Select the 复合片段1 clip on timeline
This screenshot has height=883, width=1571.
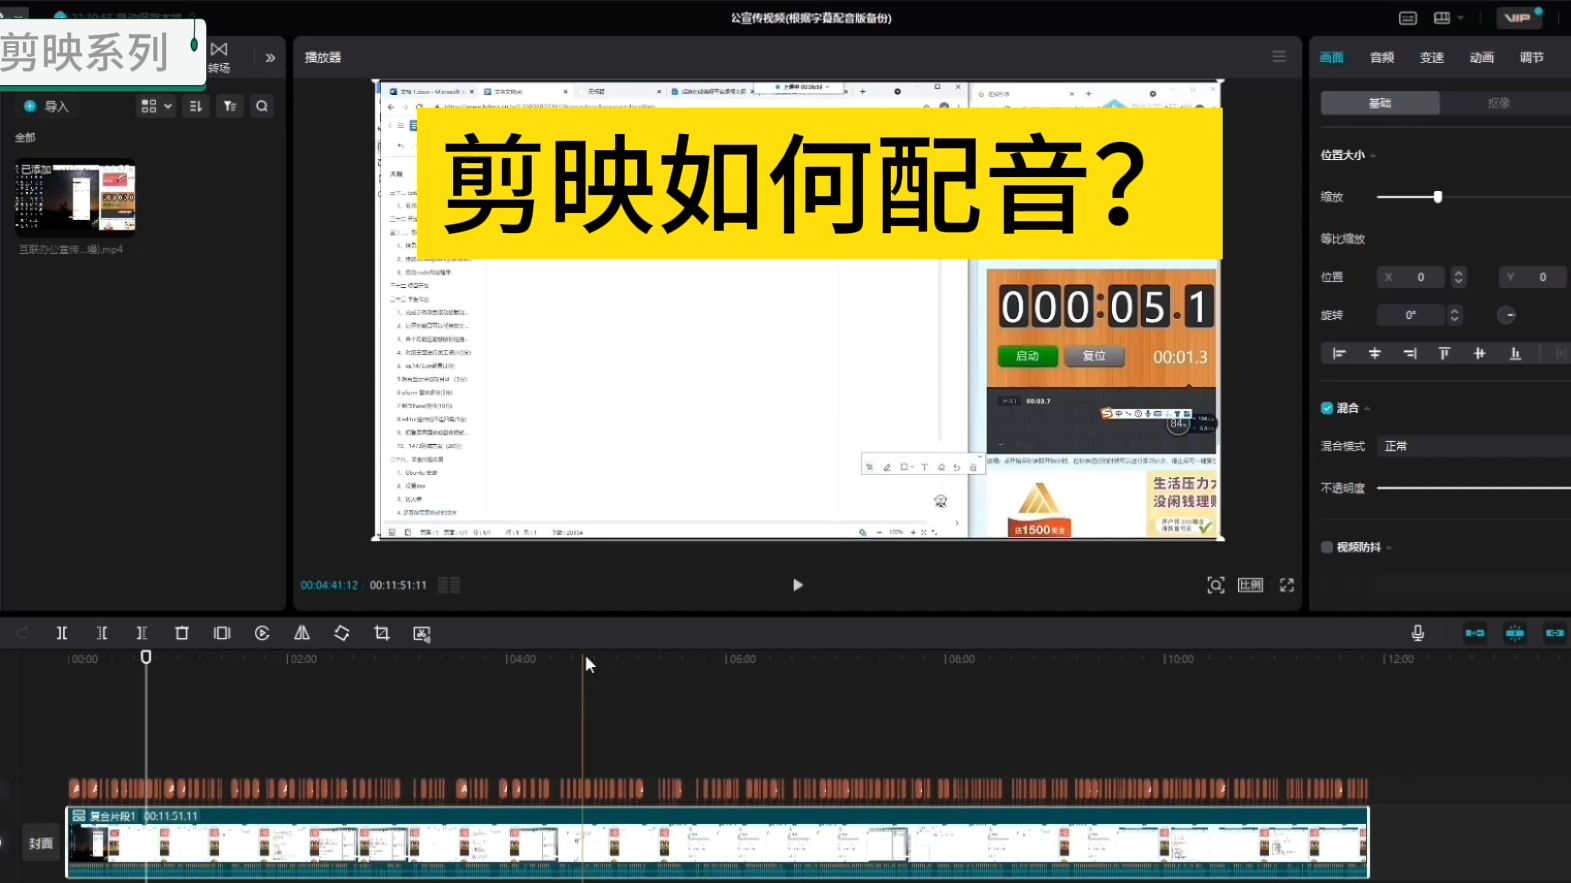tap(717, 843)
